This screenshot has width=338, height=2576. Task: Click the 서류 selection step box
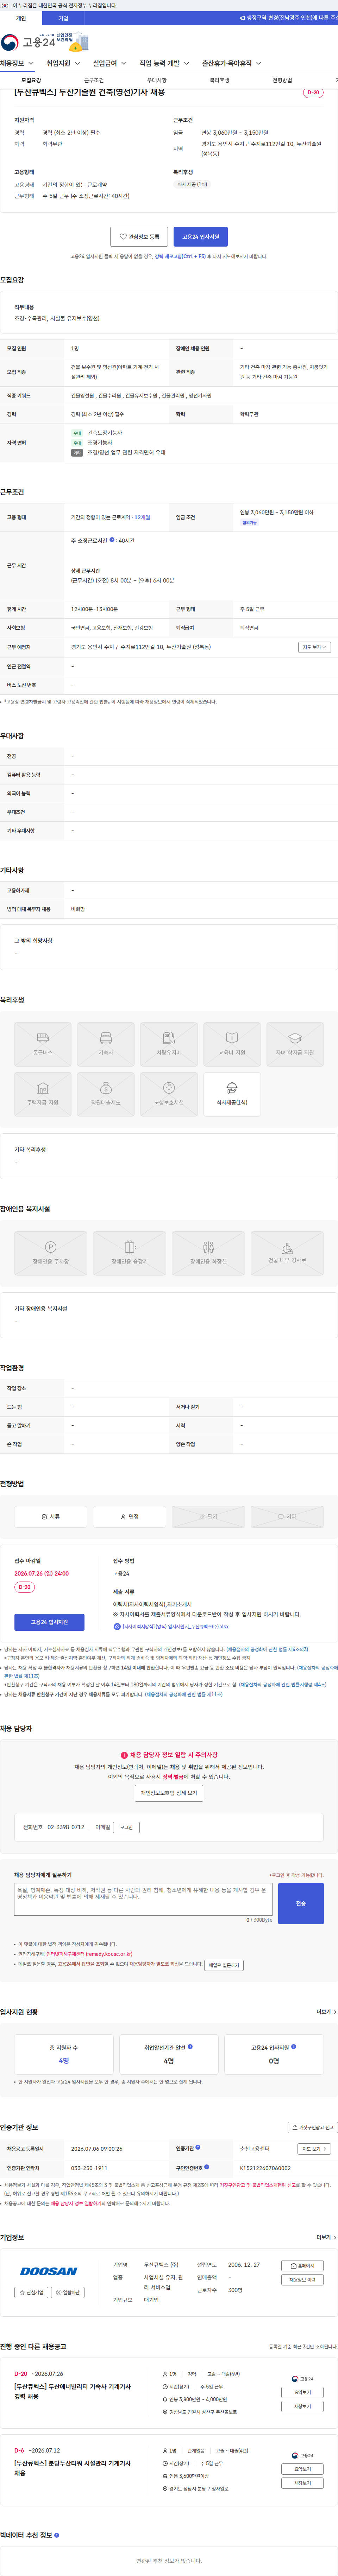(x=51, y=1516)
